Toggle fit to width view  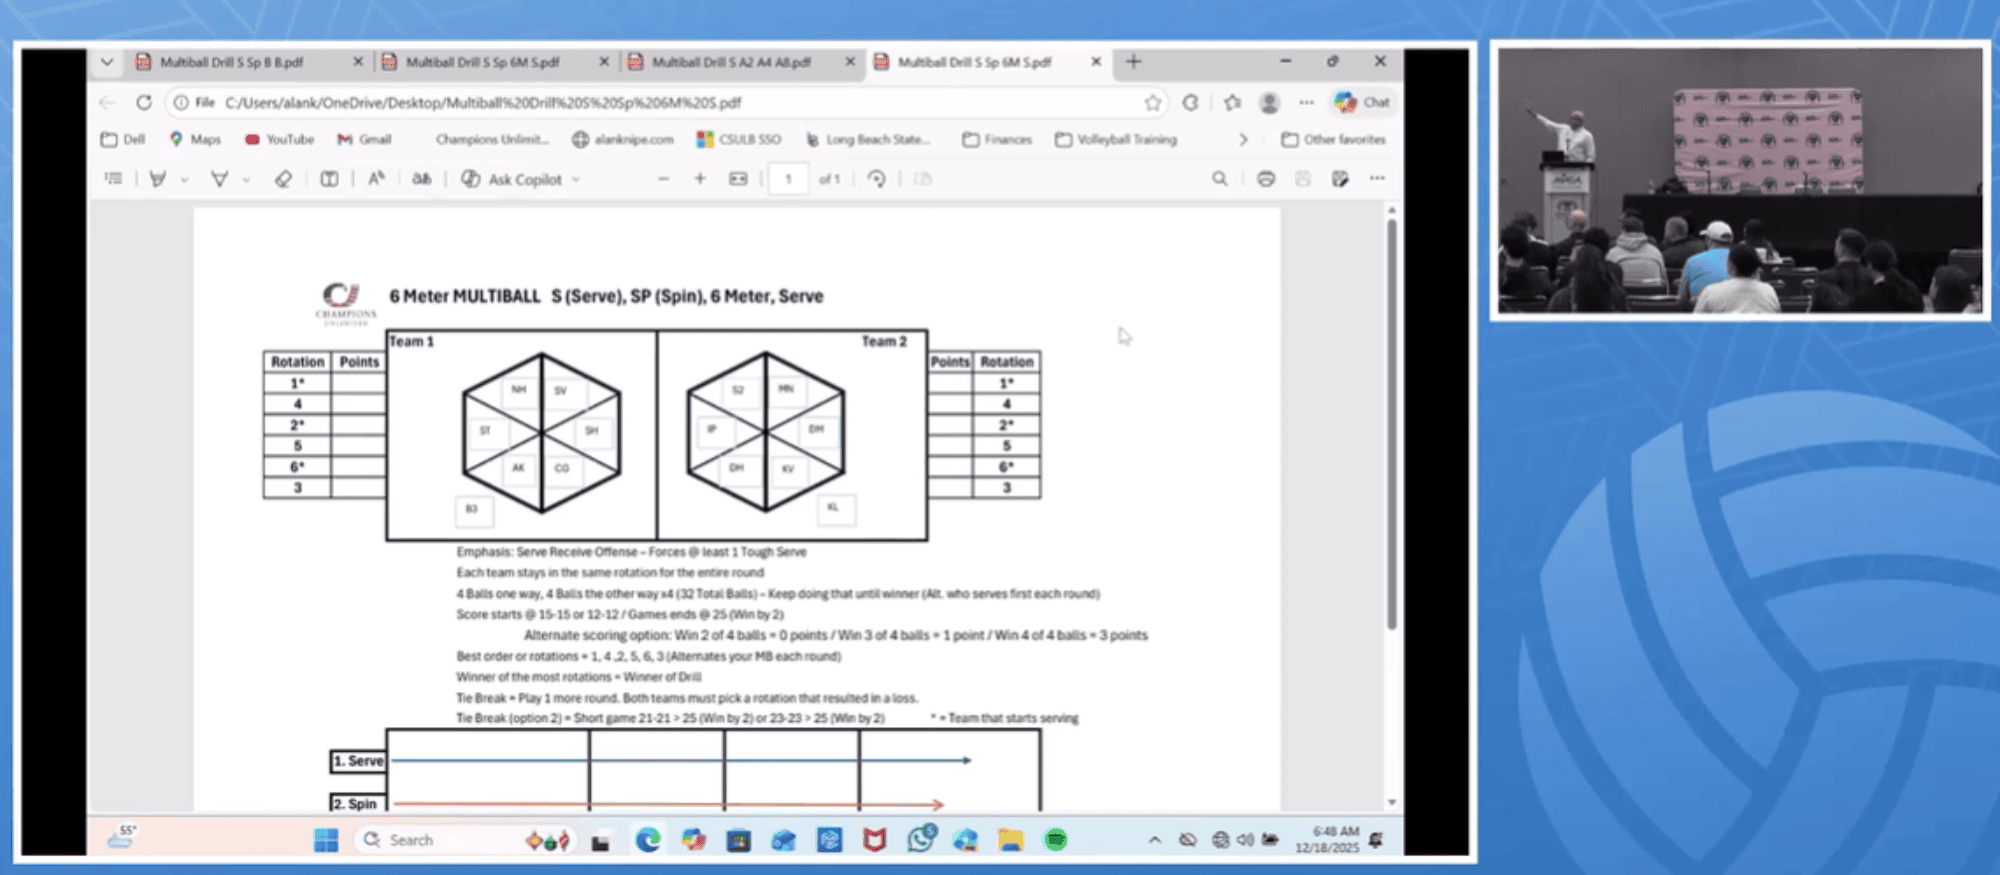738,179
